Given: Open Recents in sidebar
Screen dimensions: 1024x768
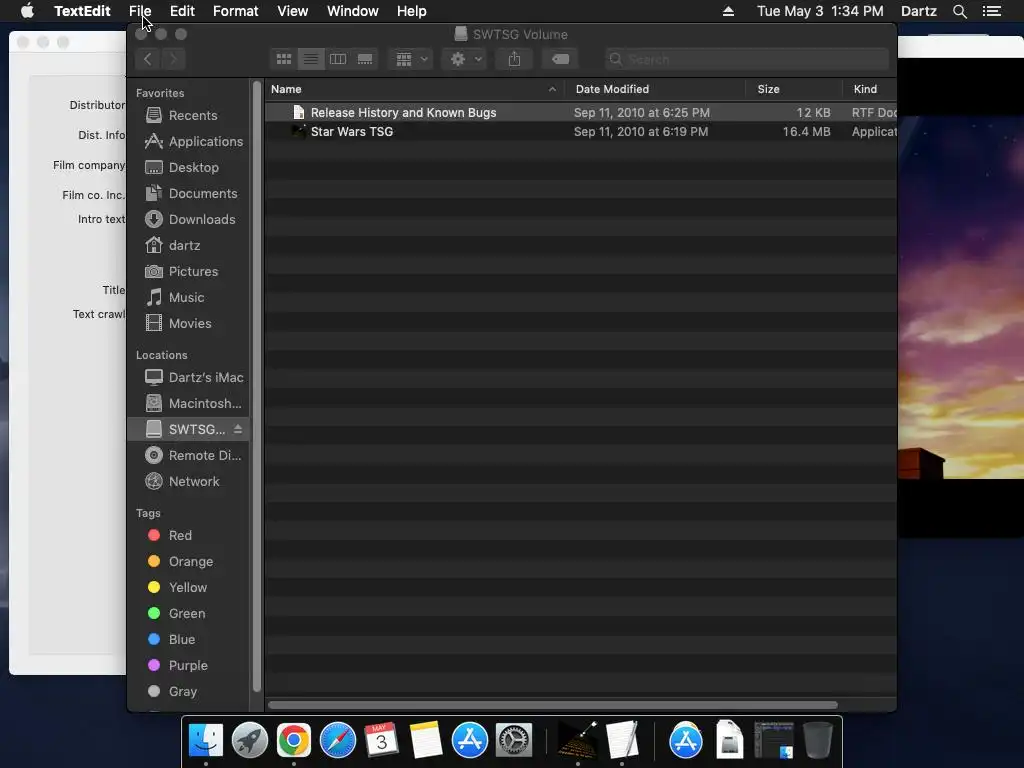Looking at the screenshot, I should [188, 116].
